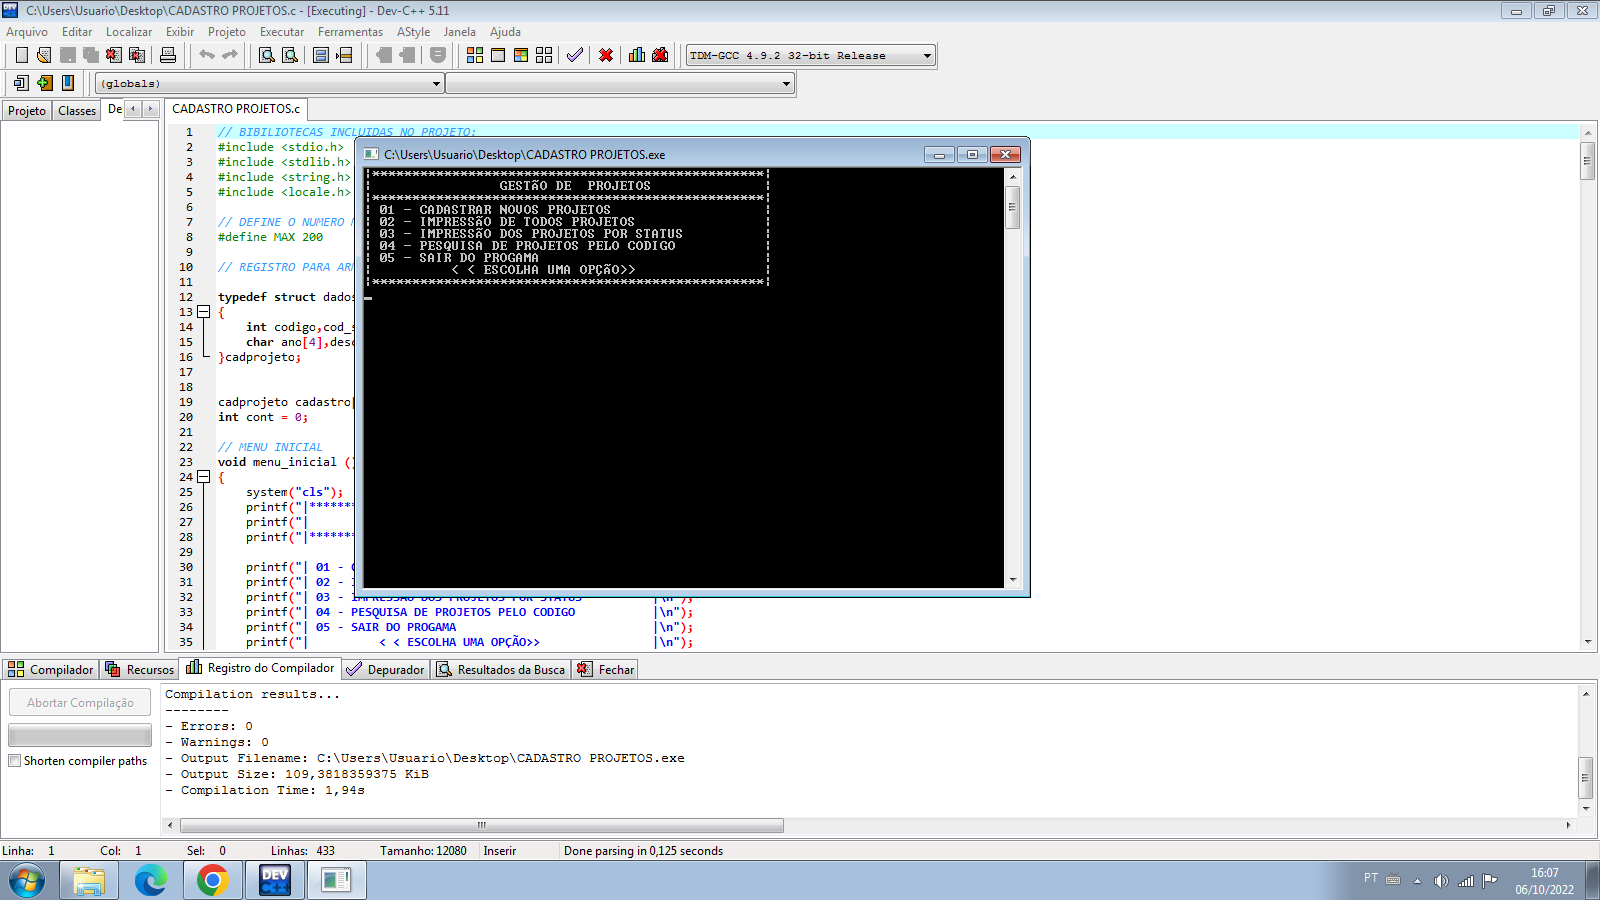
Task: Enable Shorten compiler paths
Action: 15,760
